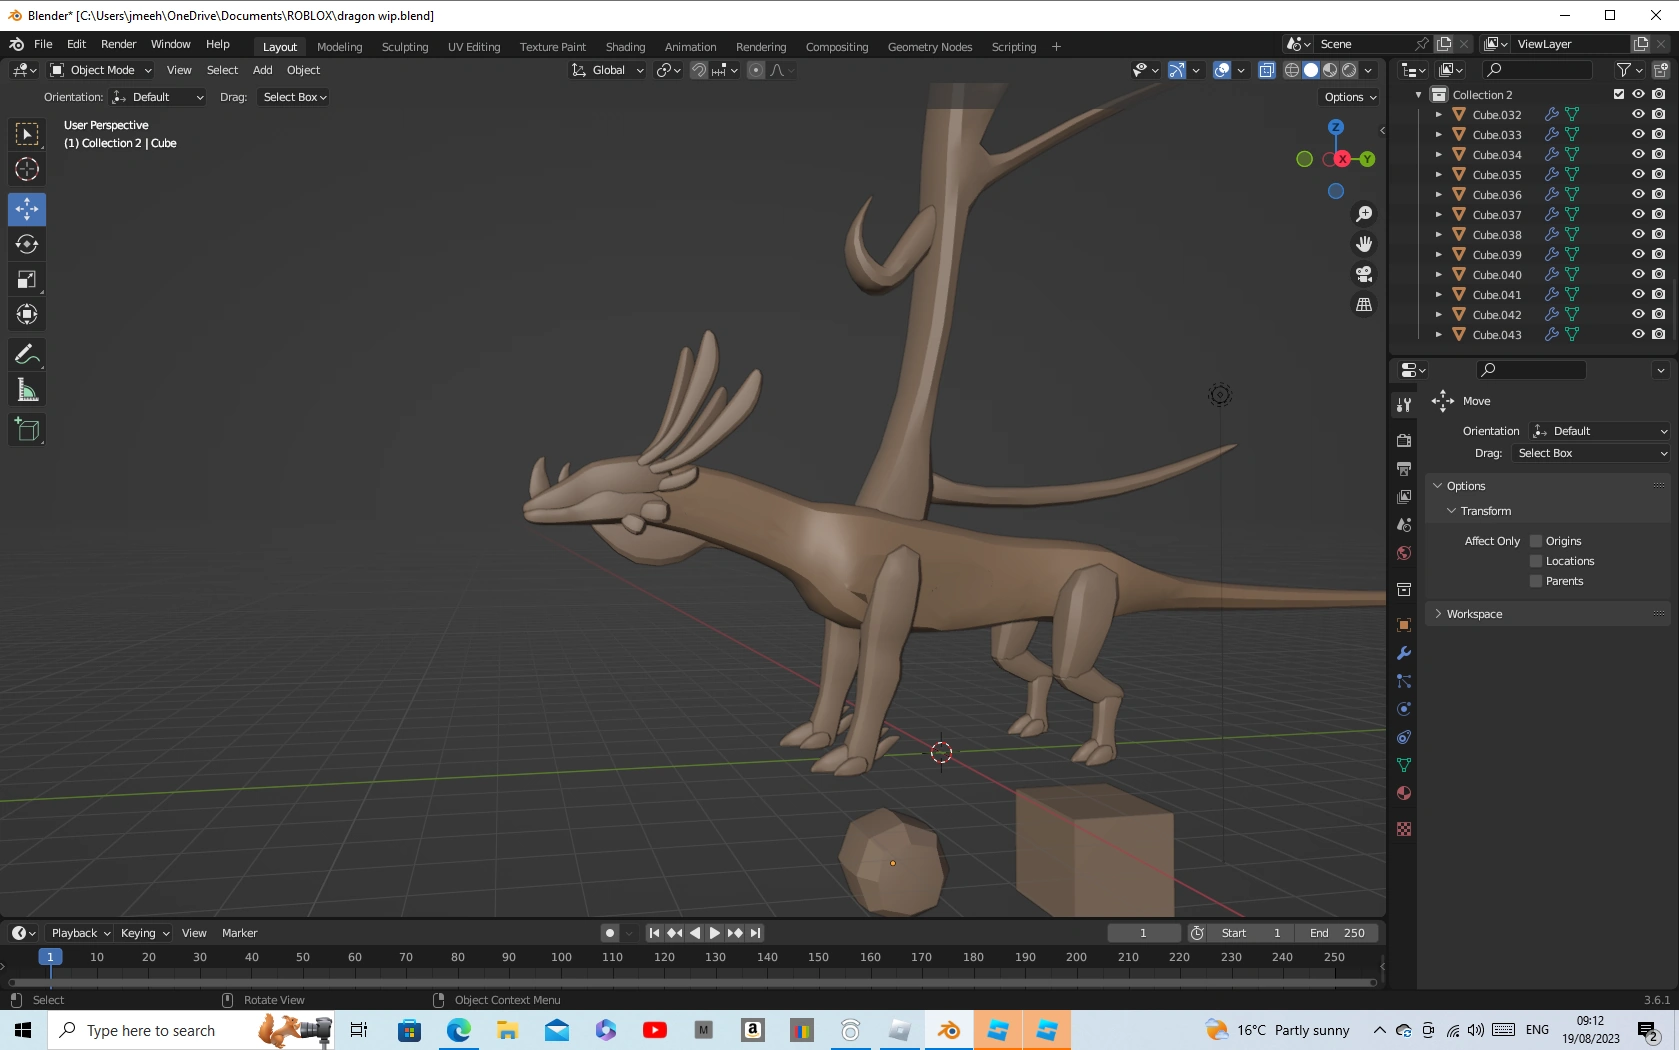Select the Scale tool in toolbar
This screenshot has width=1679, height=1050.
[27, 280]
